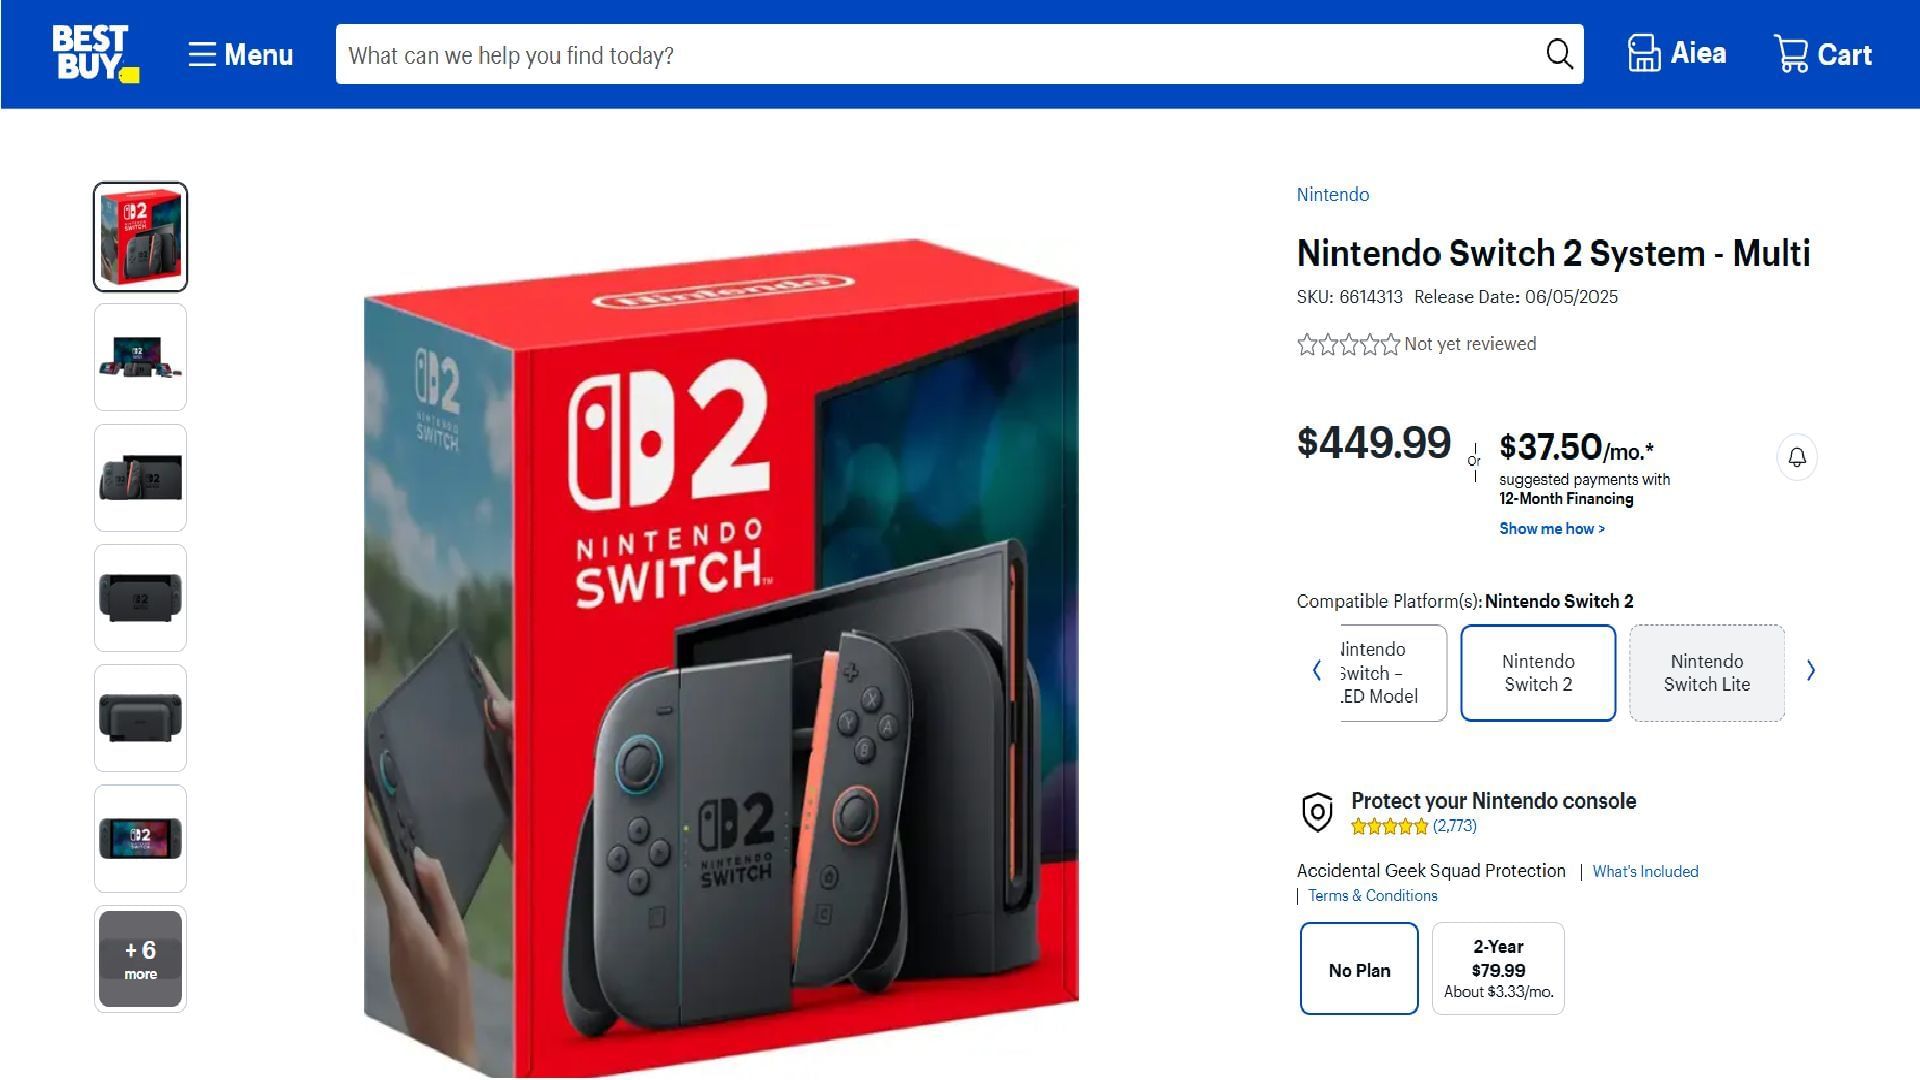
Task: Click the protection plan star reviews
Action: 1413,826
